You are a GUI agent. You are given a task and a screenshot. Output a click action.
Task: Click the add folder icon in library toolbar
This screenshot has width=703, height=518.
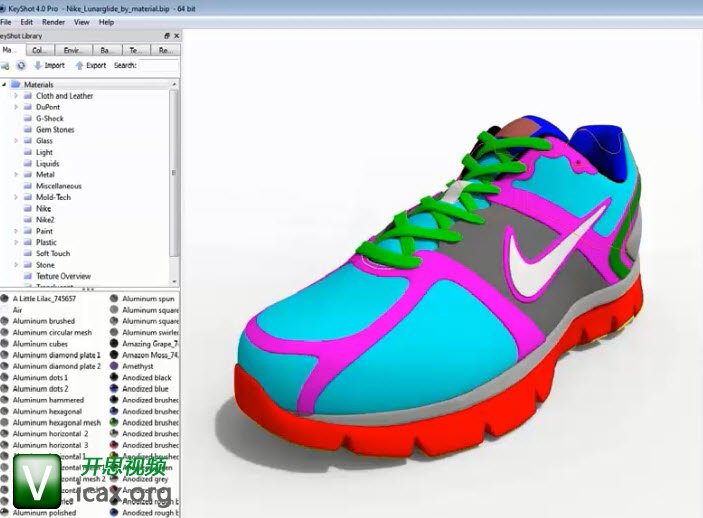(5, 65)
